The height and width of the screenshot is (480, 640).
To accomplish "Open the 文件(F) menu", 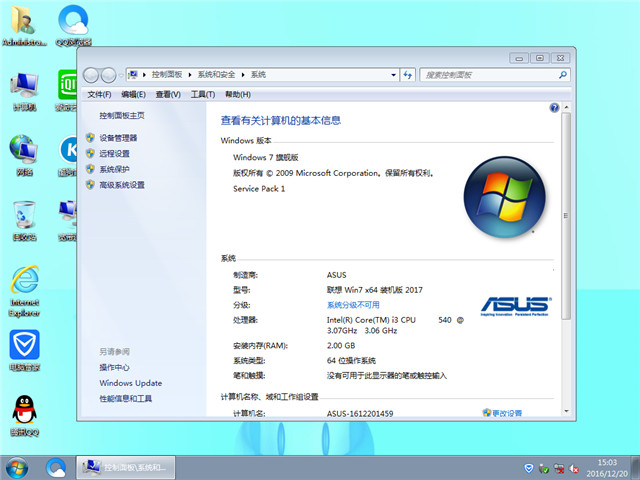I will (99, 95).
